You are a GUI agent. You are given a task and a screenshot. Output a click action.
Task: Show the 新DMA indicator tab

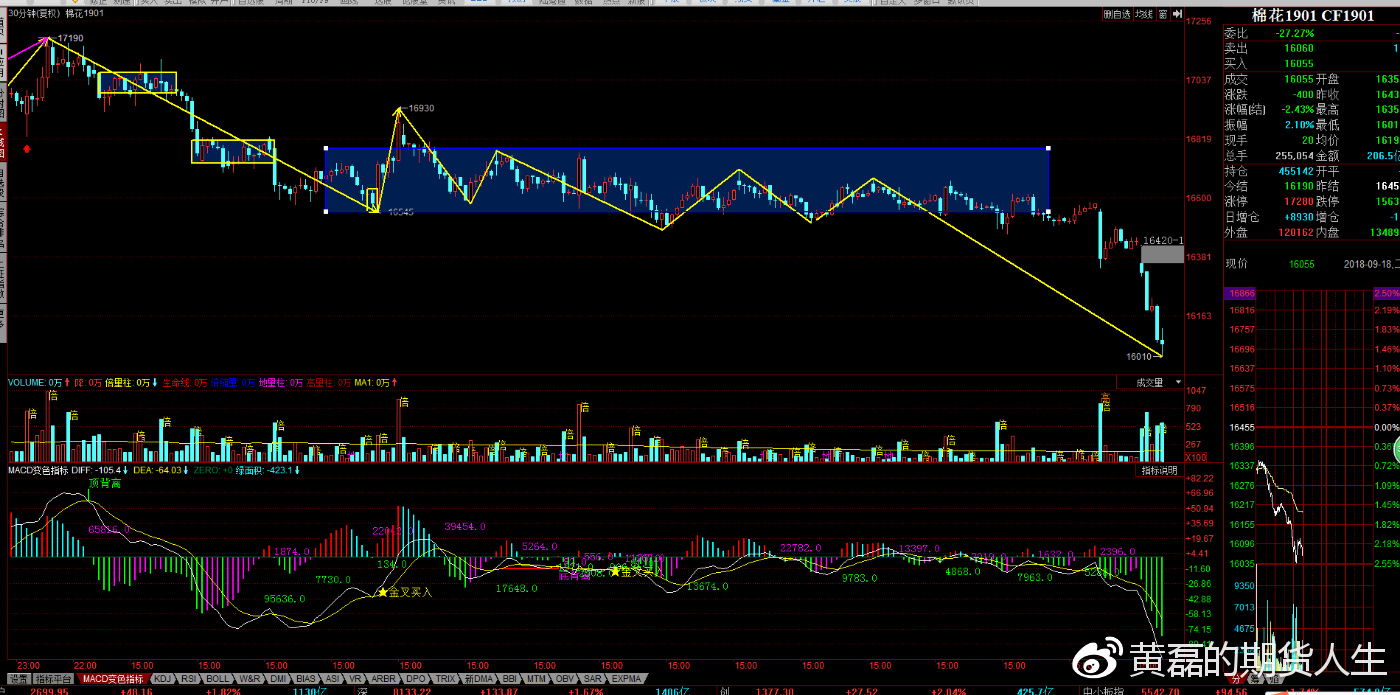point(480,679)
